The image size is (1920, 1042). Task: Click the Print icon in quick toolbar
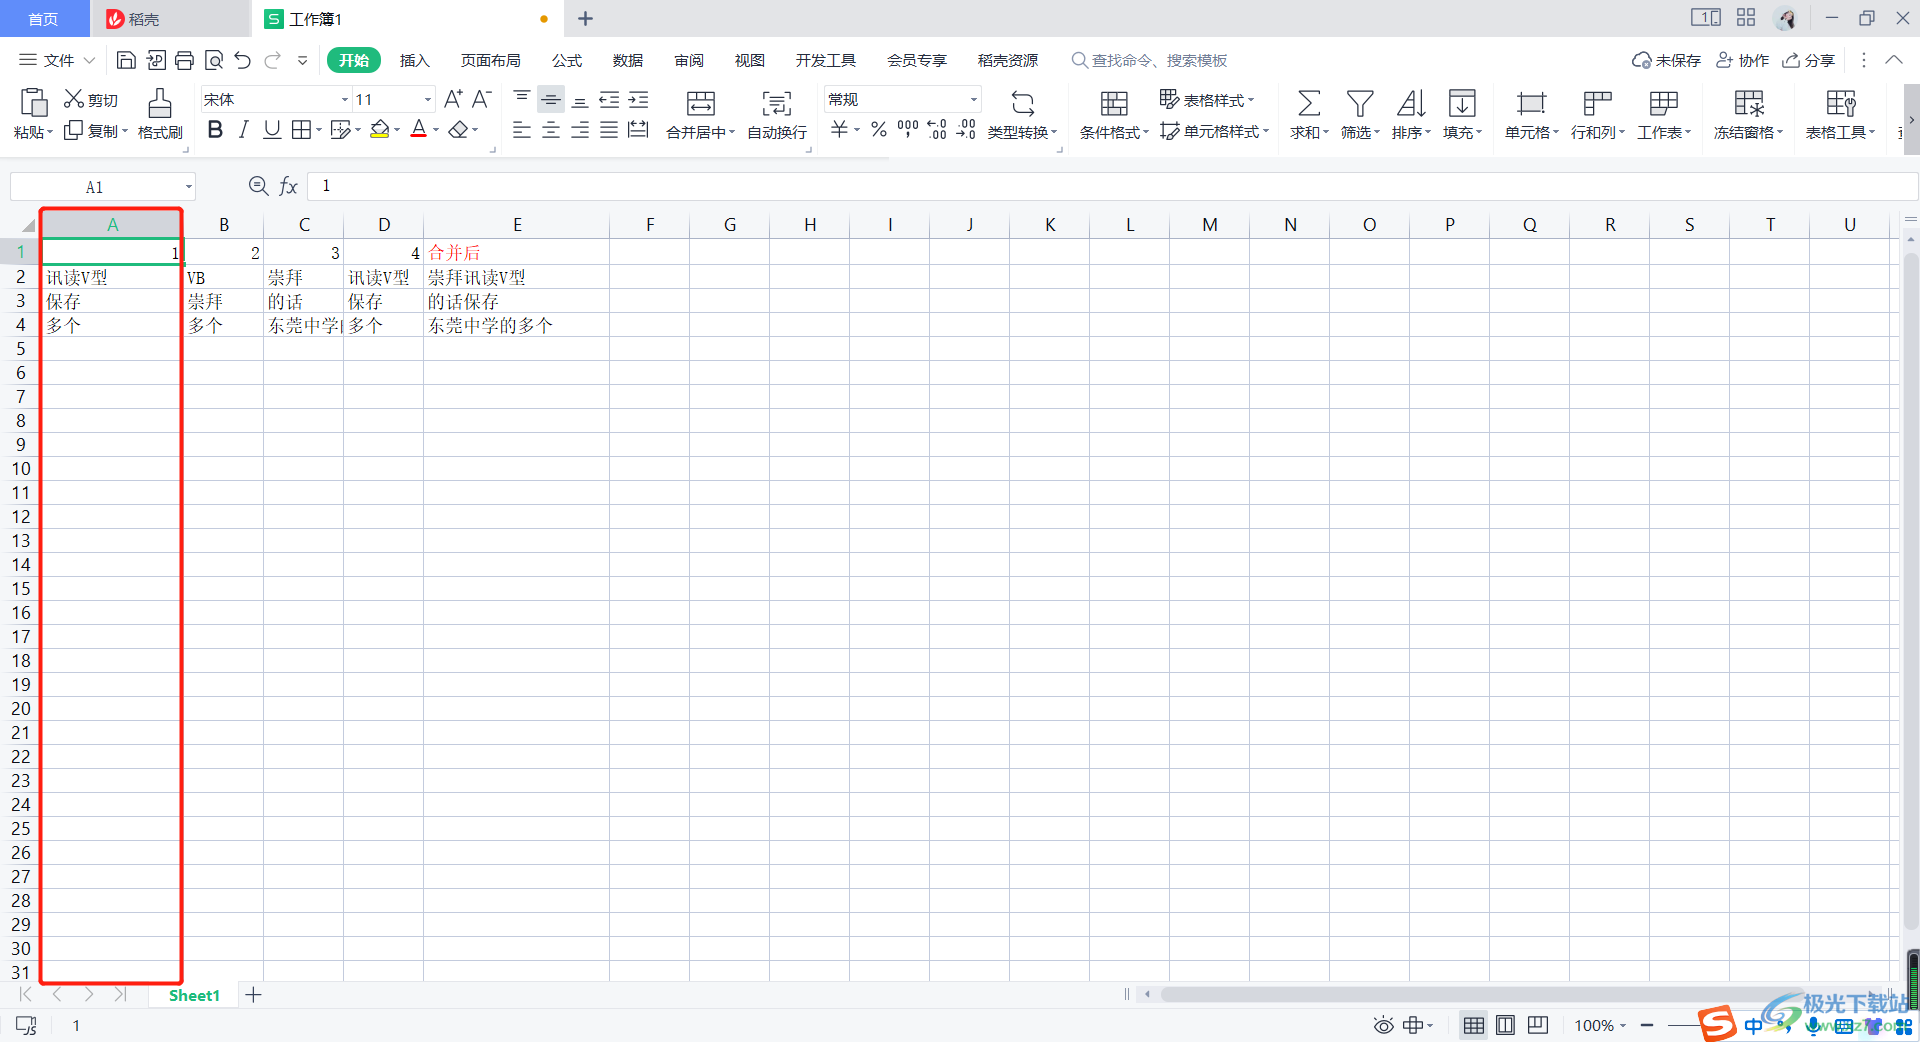pos(184,60)
